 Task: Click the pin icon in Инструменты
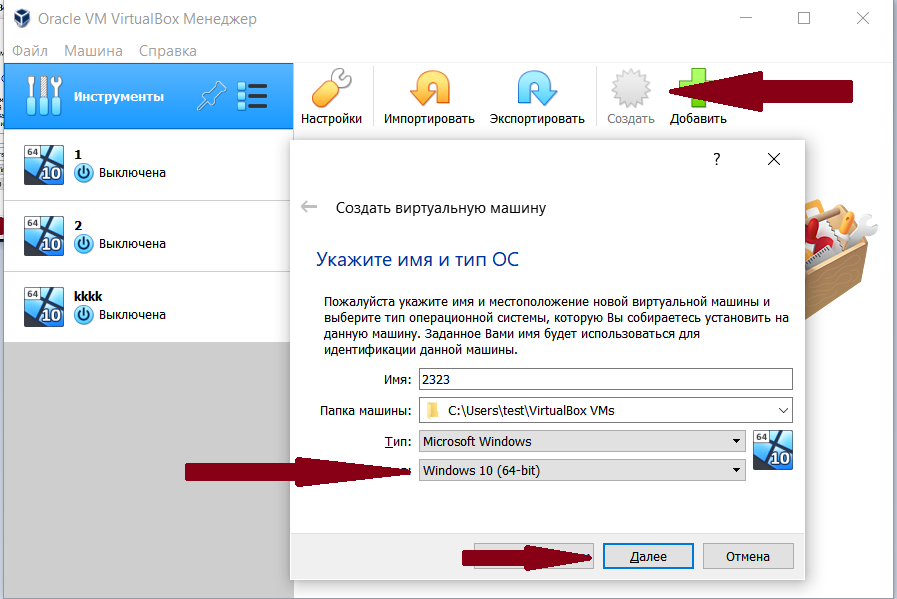point(211,96)
